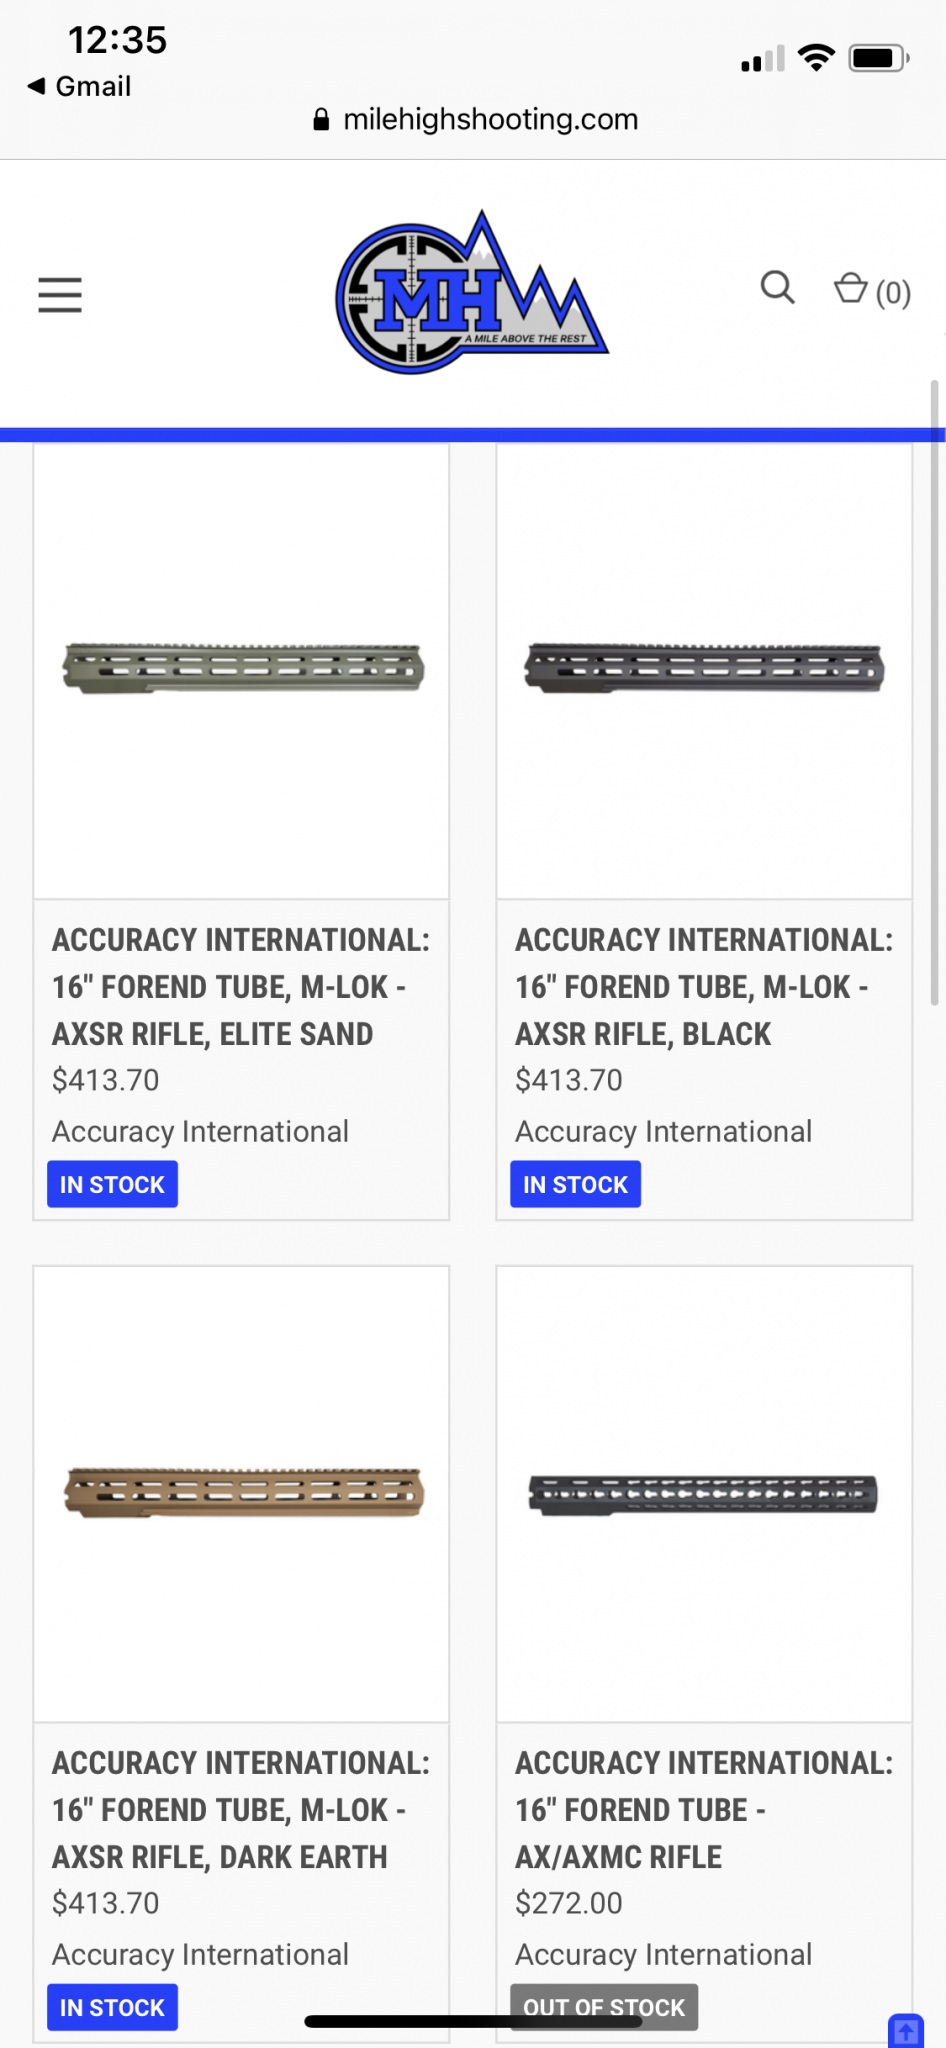This screenshot has height=2048, width=946.
Task: Click the Mile High Shooting logo
Action: point(471,293)
